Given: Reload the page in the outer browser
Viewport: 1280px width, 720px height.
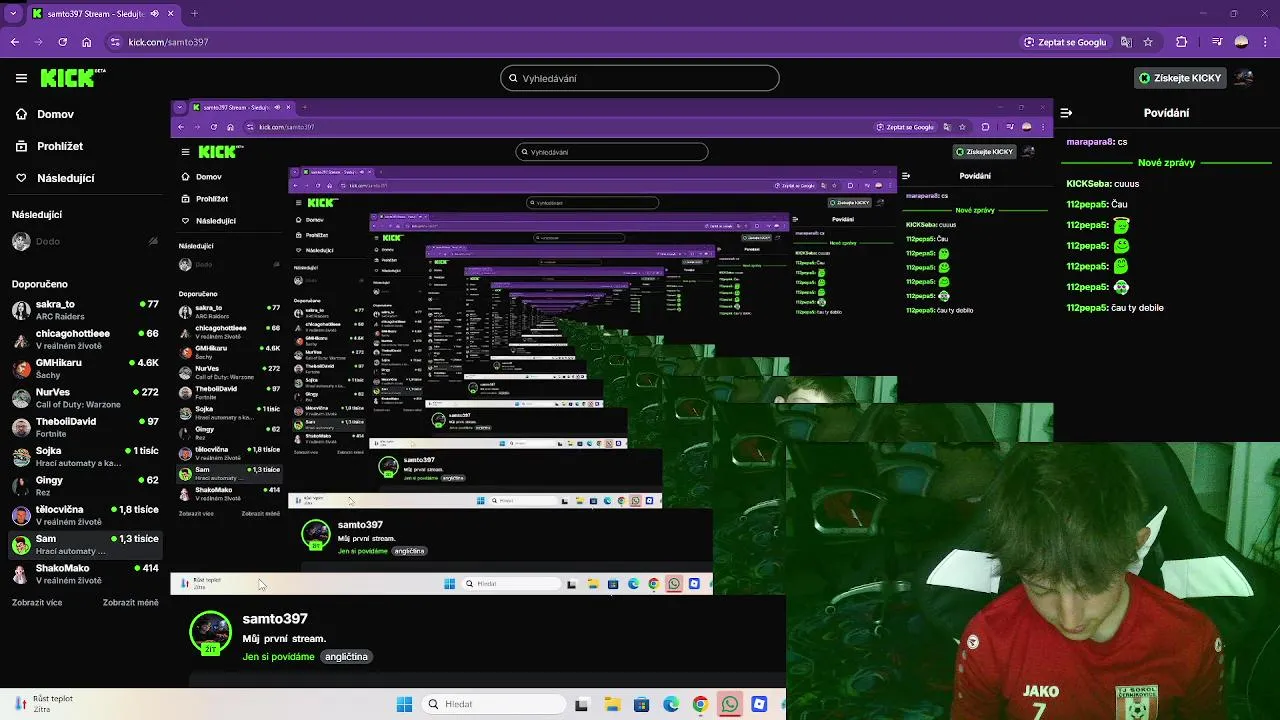Looking at the screenshot, I should (63, 42).
